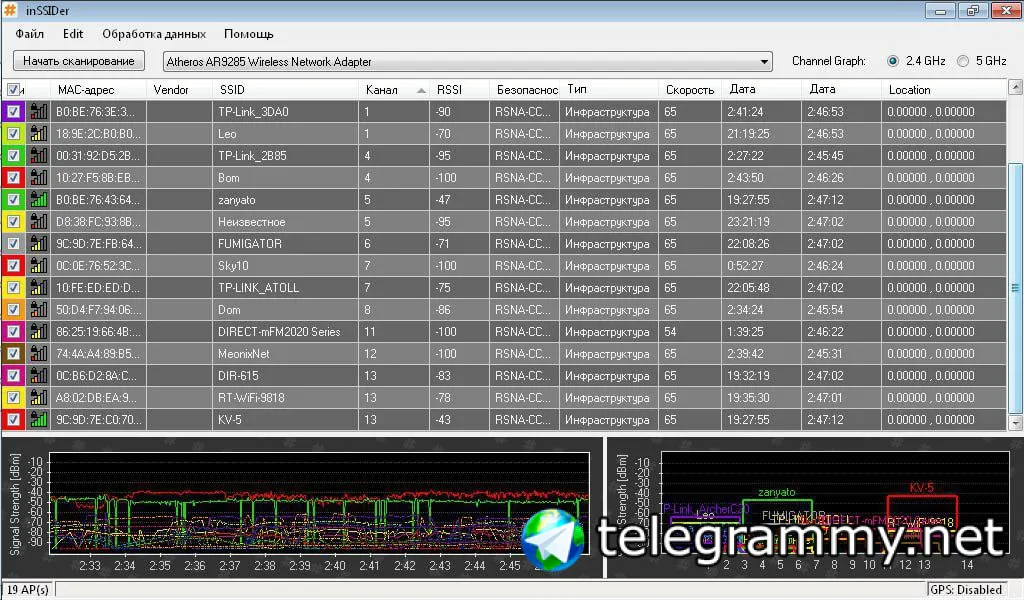Click signal bars icon for RT-WiFi-9818
Viewport: 1024px width, 600px height.
pos(39,398)
